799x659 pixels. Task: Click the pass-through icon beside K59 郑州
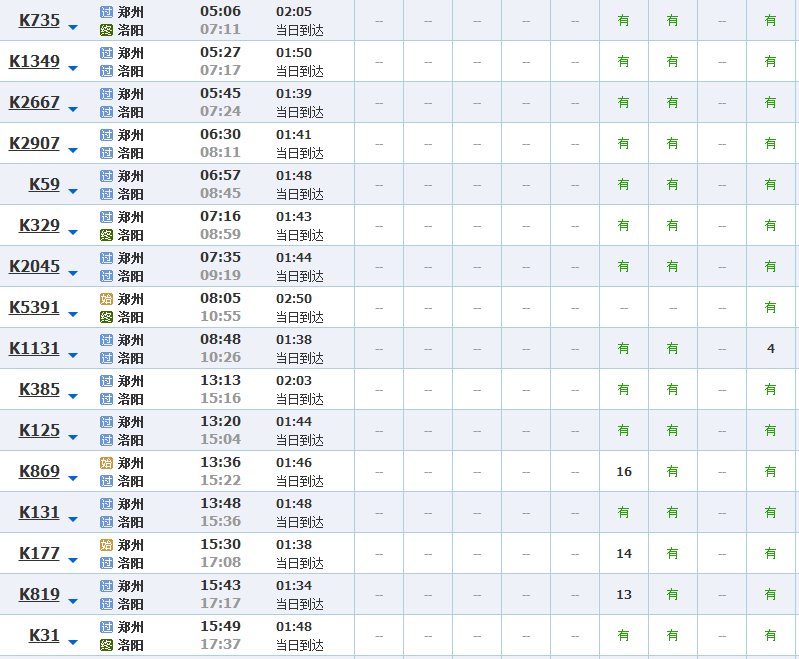107,176
